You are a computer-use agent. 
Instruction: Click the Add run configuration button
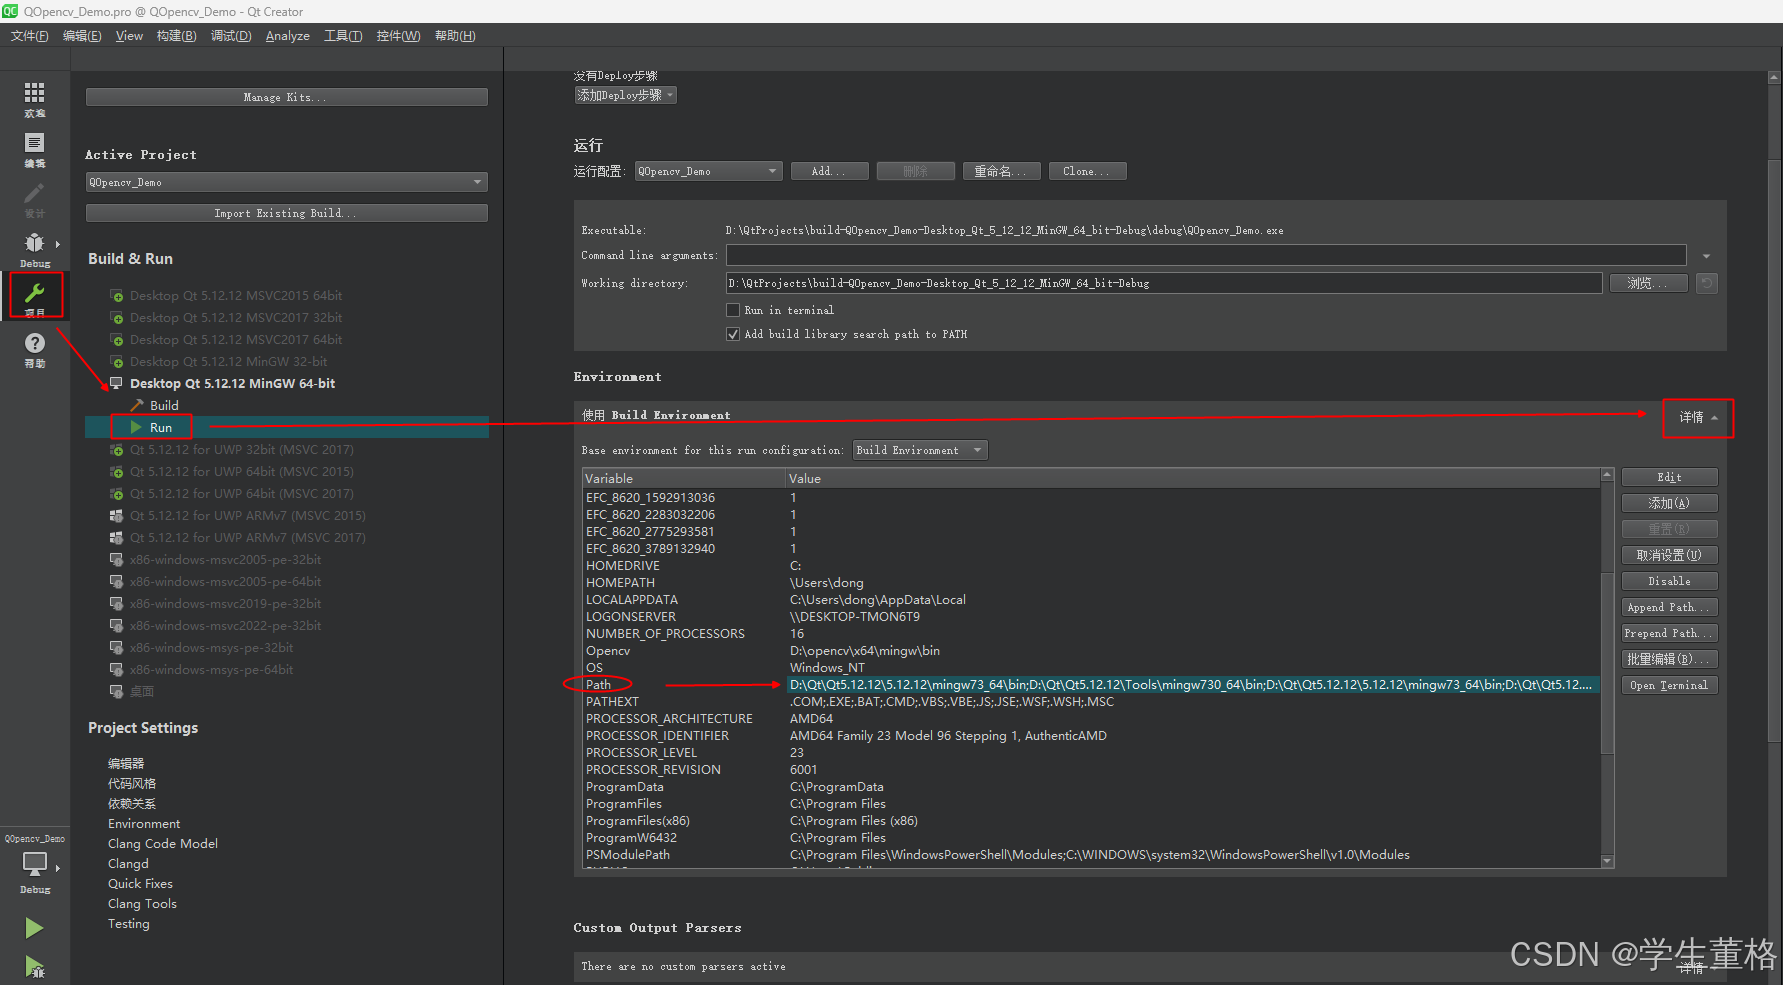829,171
